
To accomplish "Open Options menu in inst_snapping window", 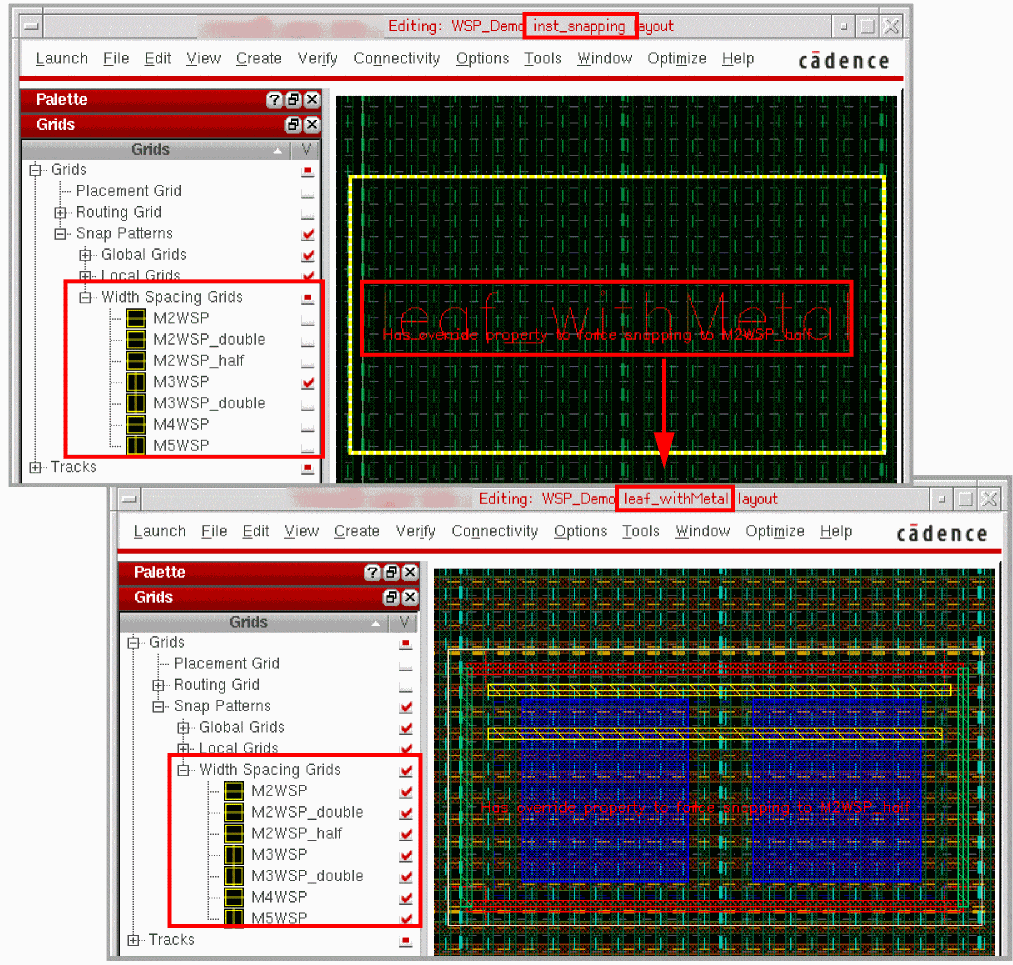I will pos(483,58).
